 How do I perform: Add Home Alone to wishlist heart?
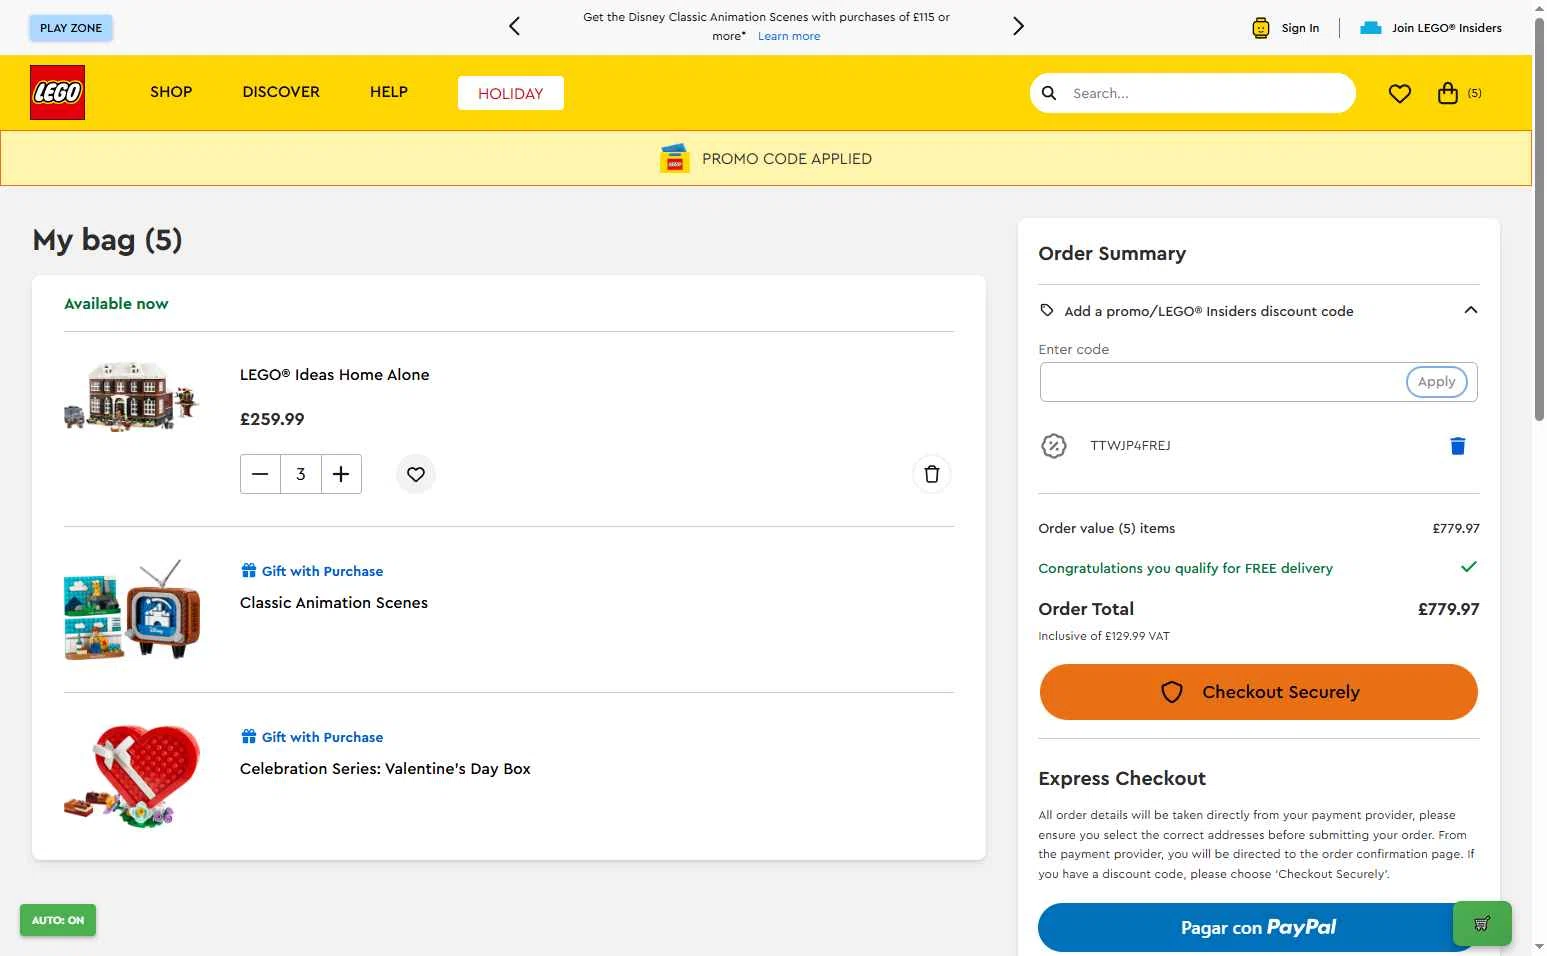point(416,474)
